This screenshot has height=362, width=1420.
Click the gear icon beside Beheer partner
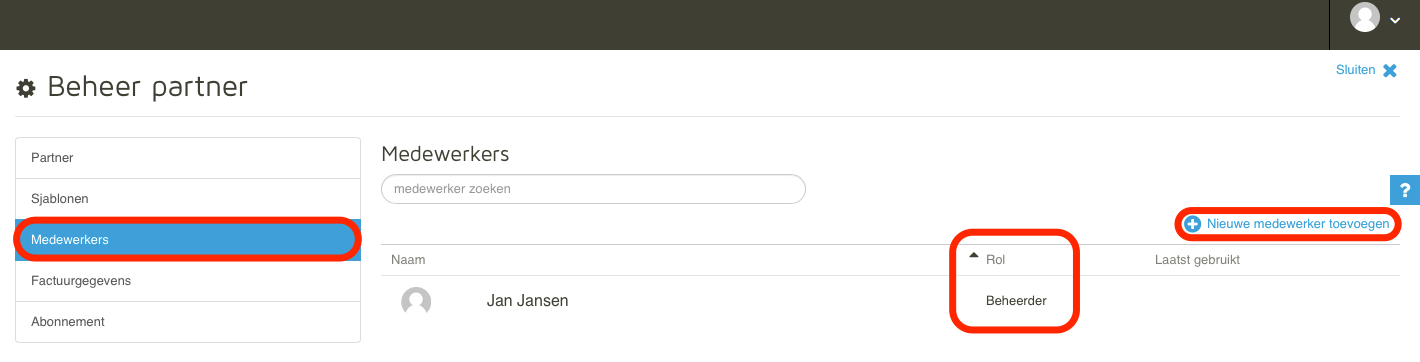[26, 89]
